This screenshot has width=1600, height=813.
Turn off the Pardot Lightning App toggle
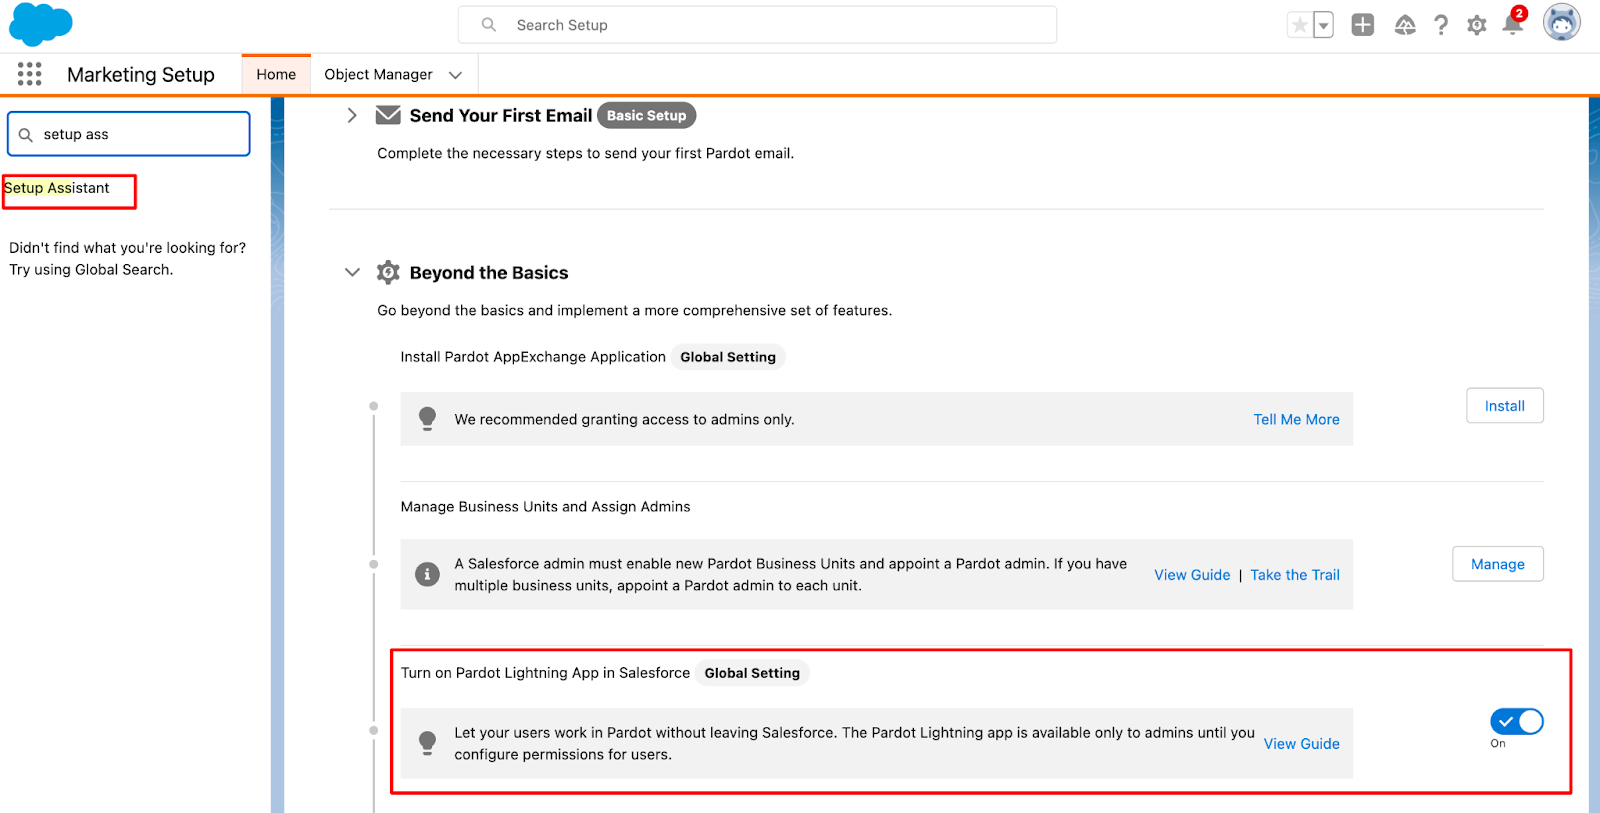(x=1516, y=722)
